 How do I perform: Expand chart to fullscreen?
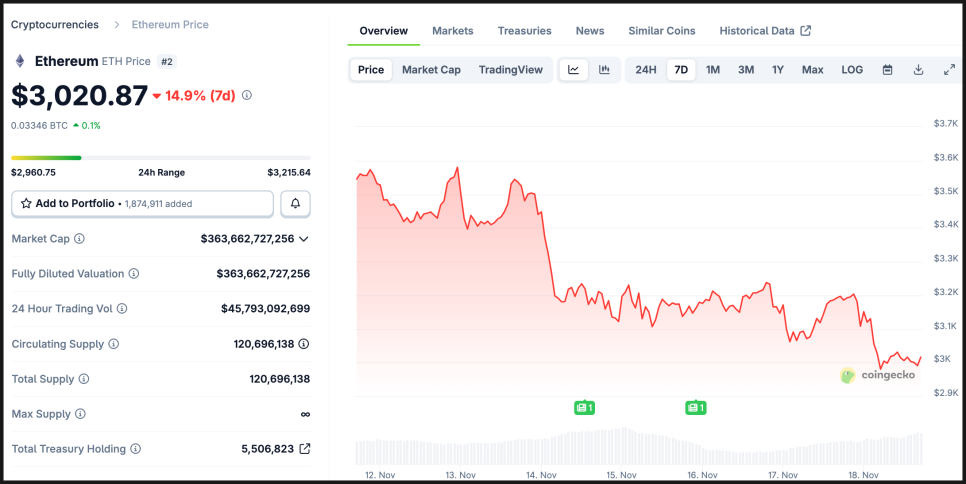pyautogui.click(x=949, y=70)
